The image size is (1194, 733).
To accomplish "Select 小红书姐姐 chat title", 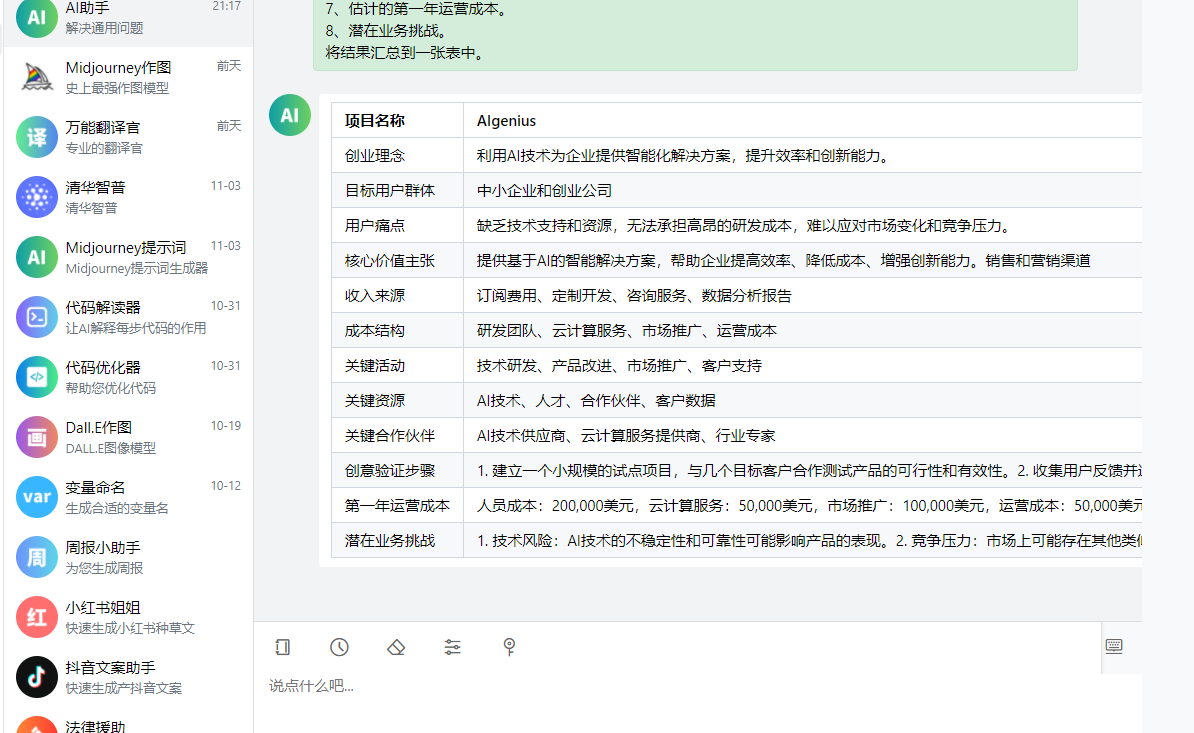I will click(103, 607).
